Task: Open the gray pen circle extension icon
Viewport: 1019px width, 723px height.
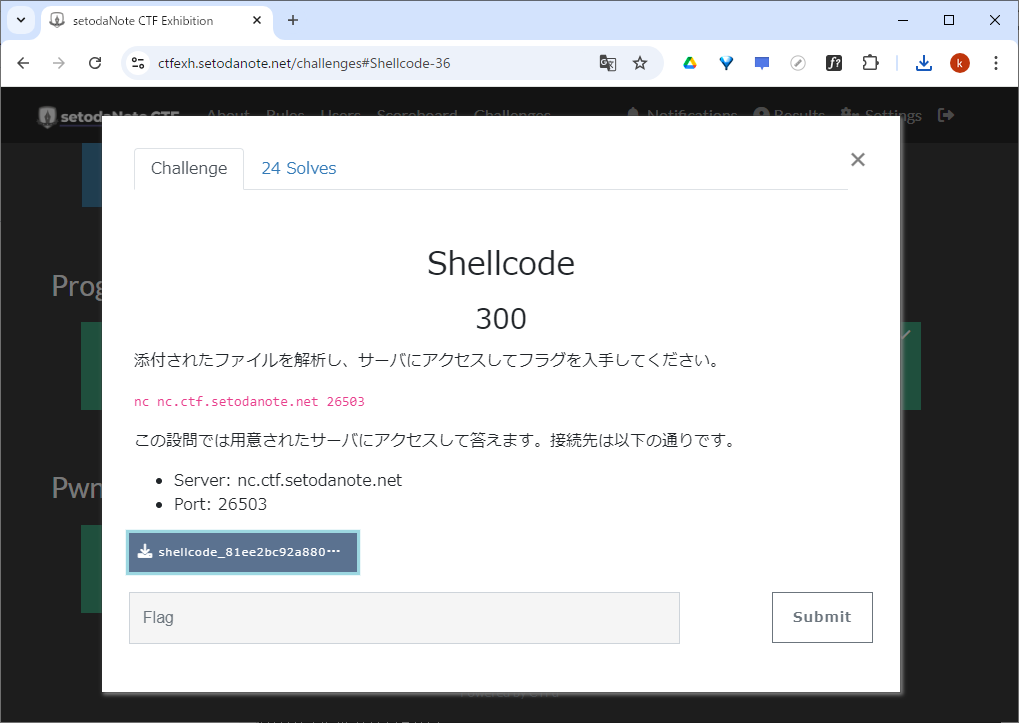Action: 798,63
